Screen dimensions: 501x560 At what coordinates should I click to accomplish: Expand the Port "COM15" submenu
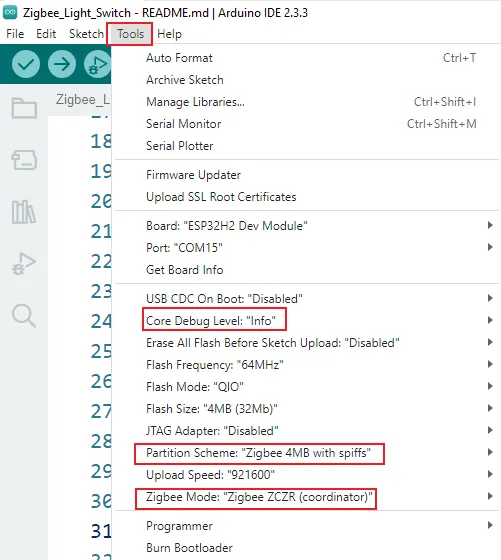click(x=306, y=248)
